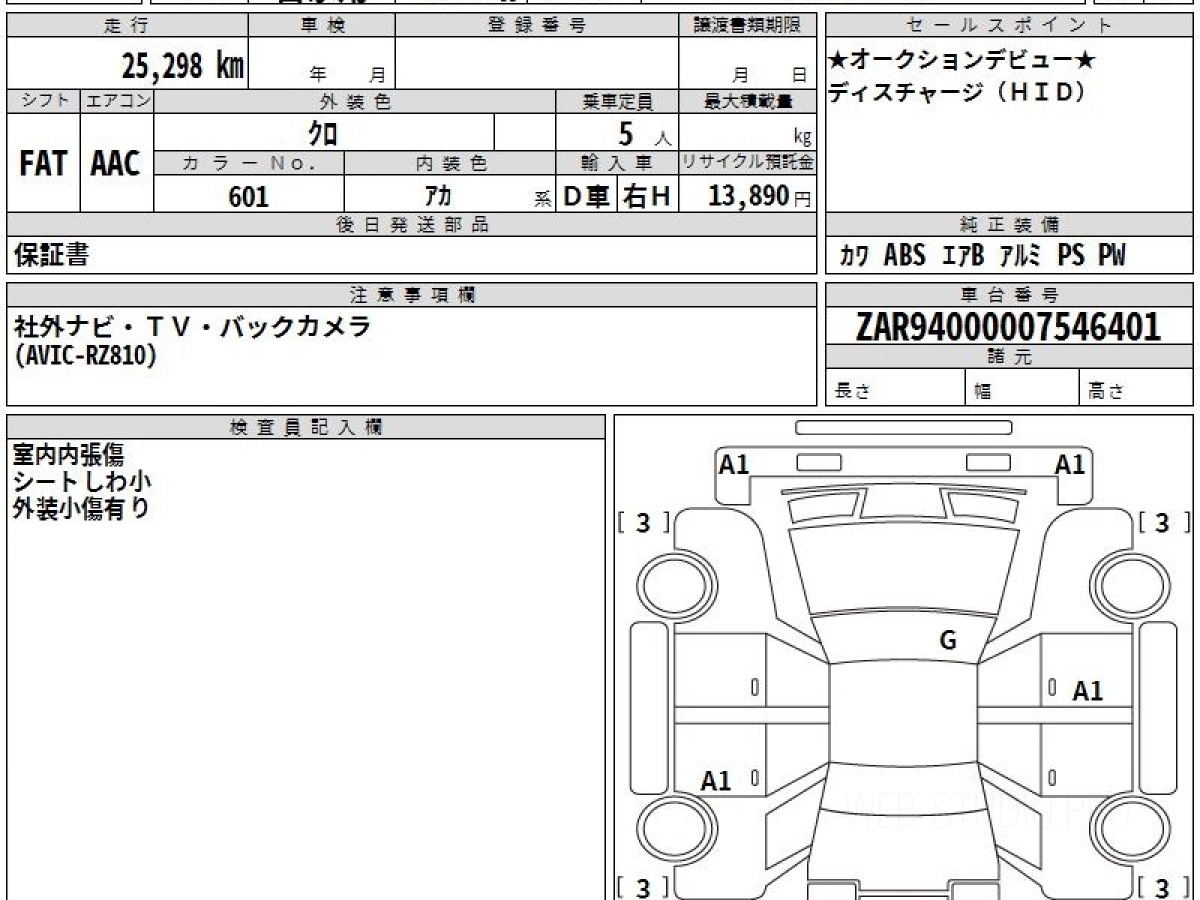Click the 譲渡書類期限 header

(x=747, y=26)
